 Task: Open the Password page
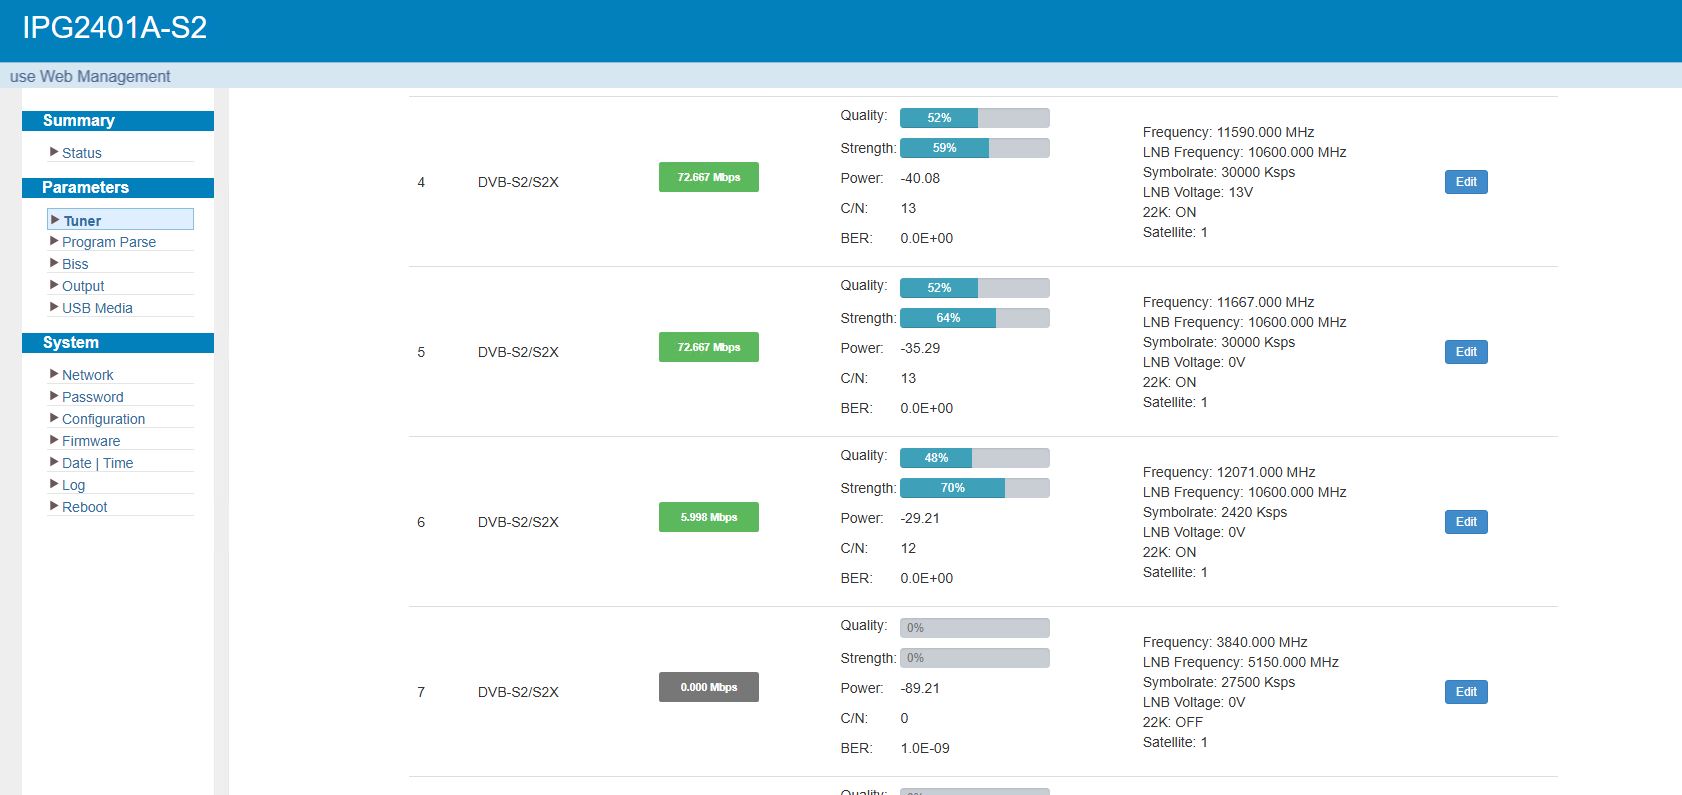(x=93, y=397)
